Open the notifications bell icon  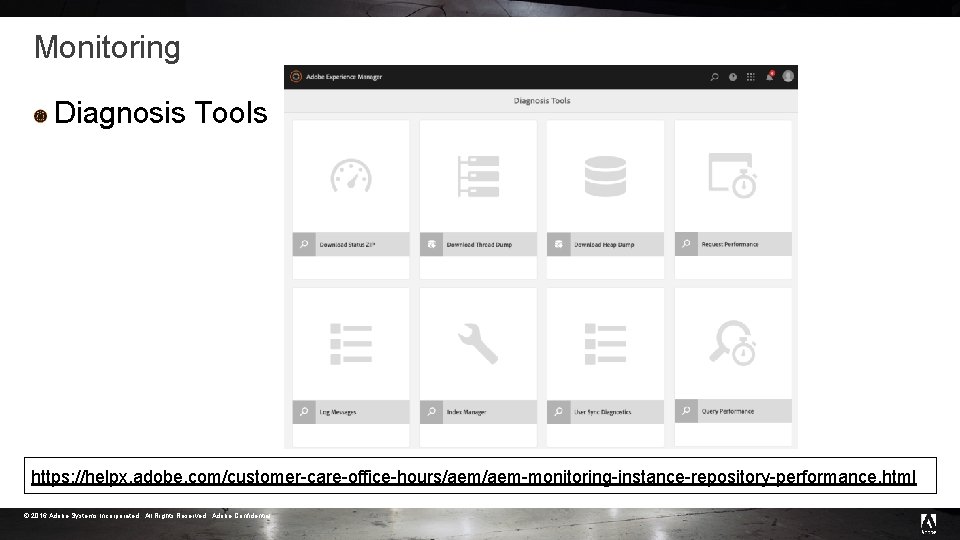pos(770,76)
